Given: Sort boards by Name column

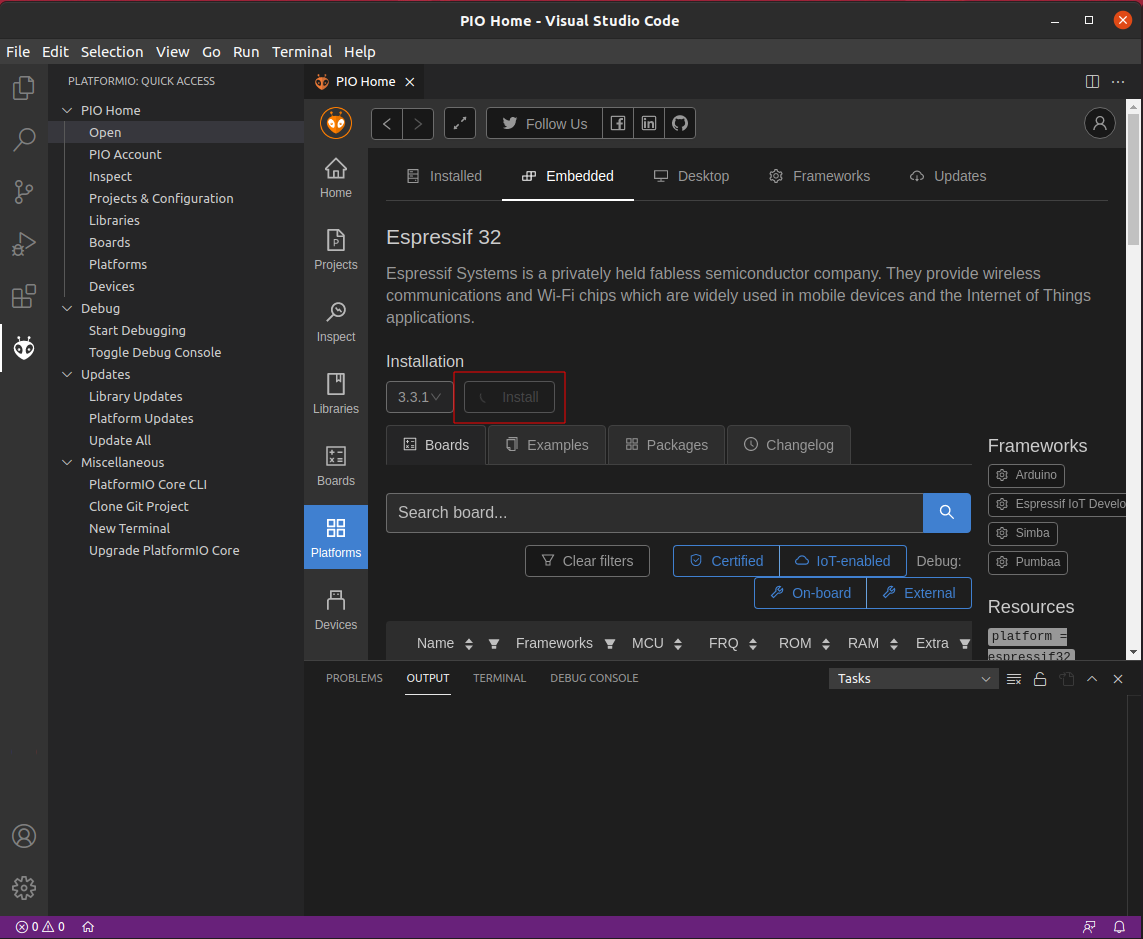Looking at the screenshot, I should click(469, 644).
